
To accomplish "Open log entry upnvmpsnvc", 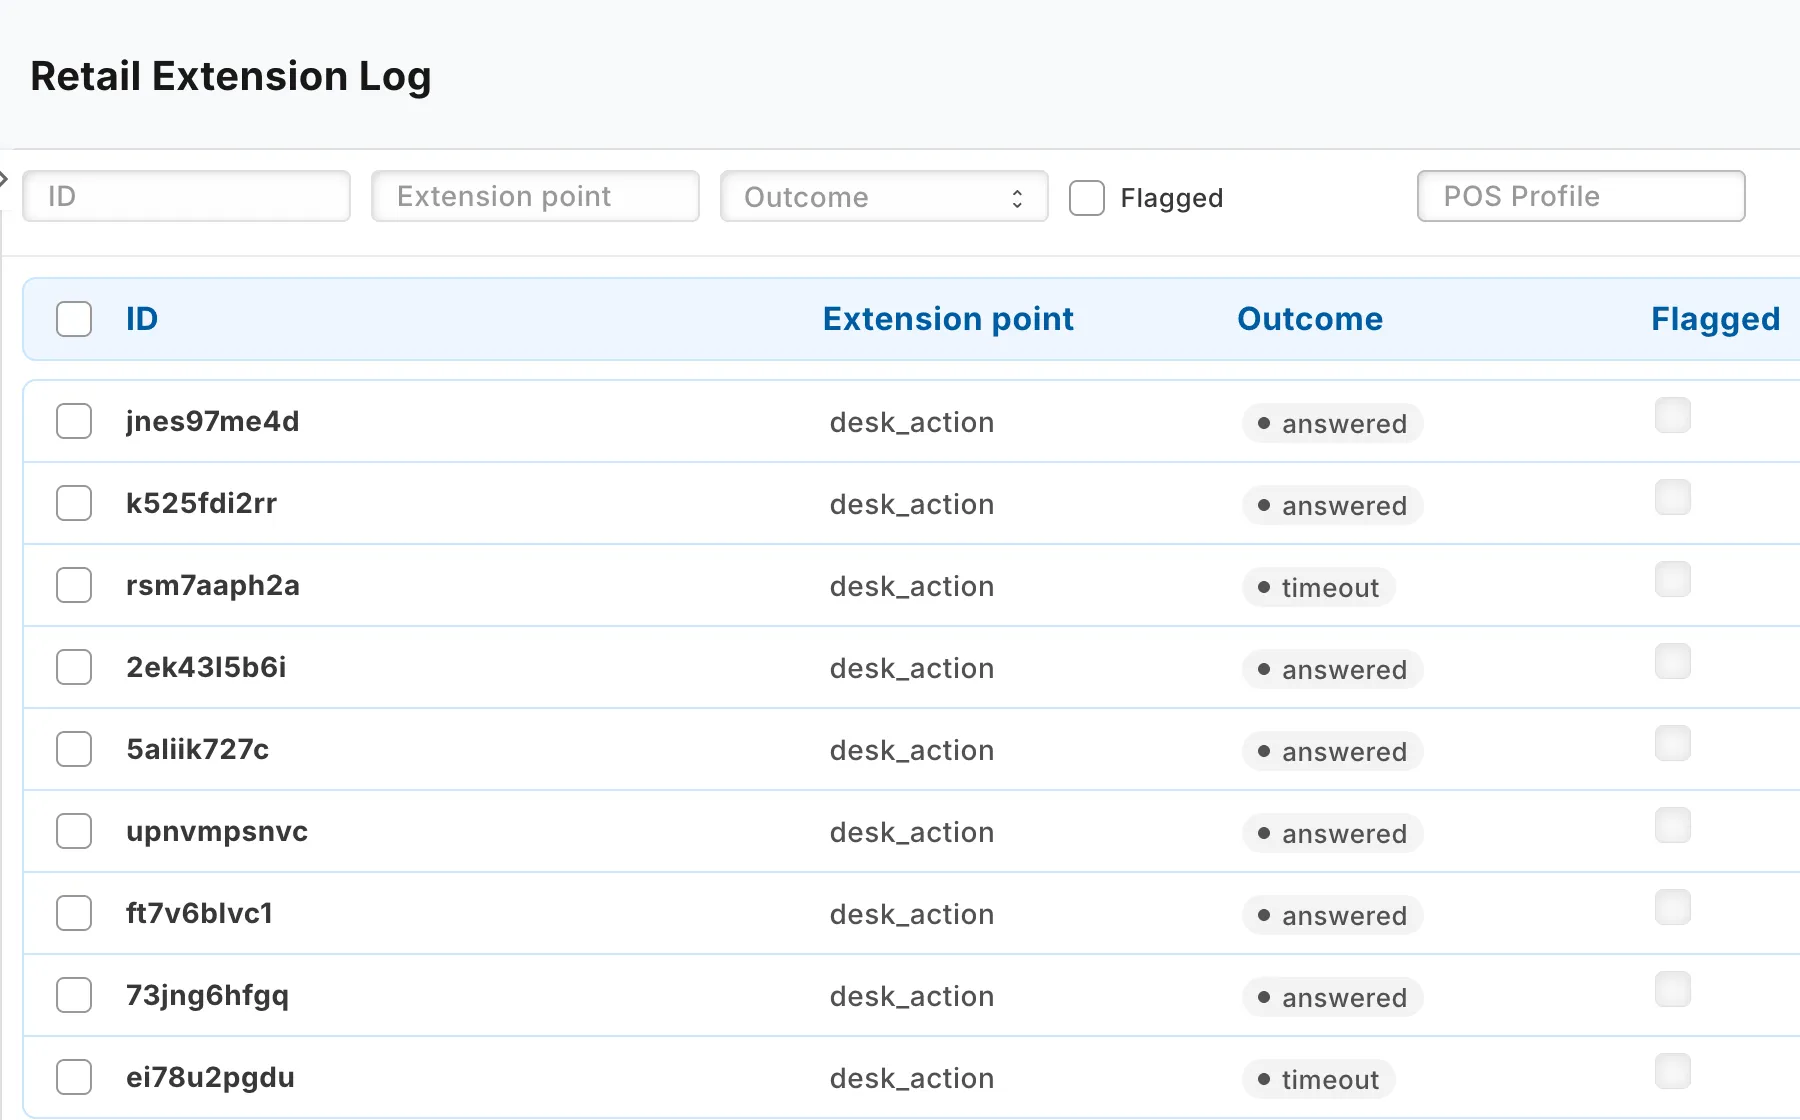I will (217, 832).
